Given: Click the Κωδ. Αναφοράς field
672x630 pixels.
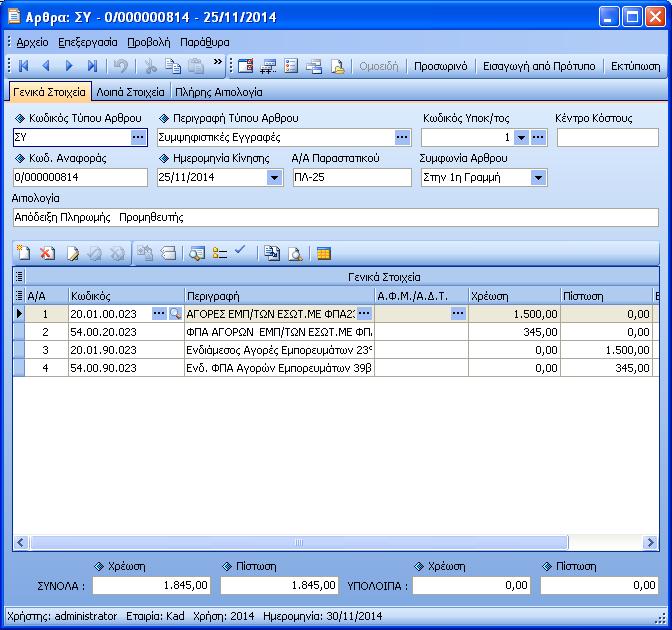Looking at the screenshot, I should point(80,177).
